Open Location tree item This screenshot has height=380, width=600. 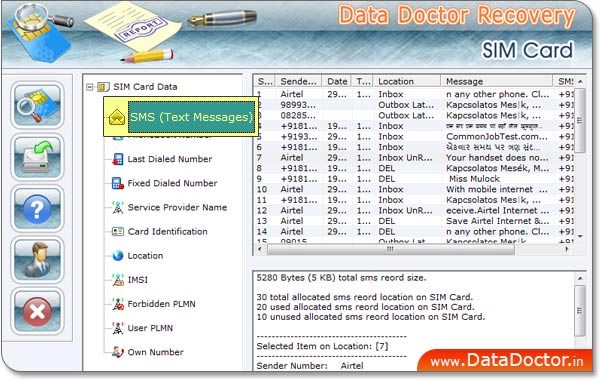[x=145, y=256]
